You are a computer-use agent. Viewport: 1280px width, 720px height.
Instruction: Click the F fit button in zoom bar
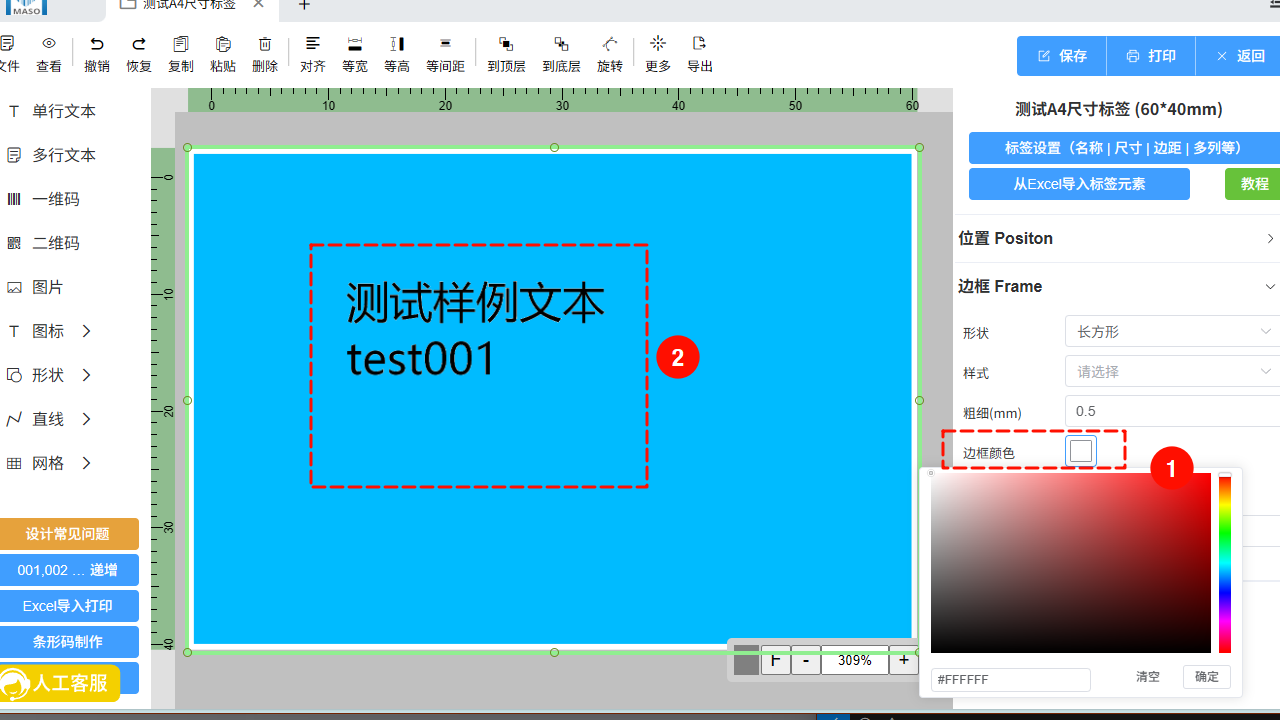[776, 660]
